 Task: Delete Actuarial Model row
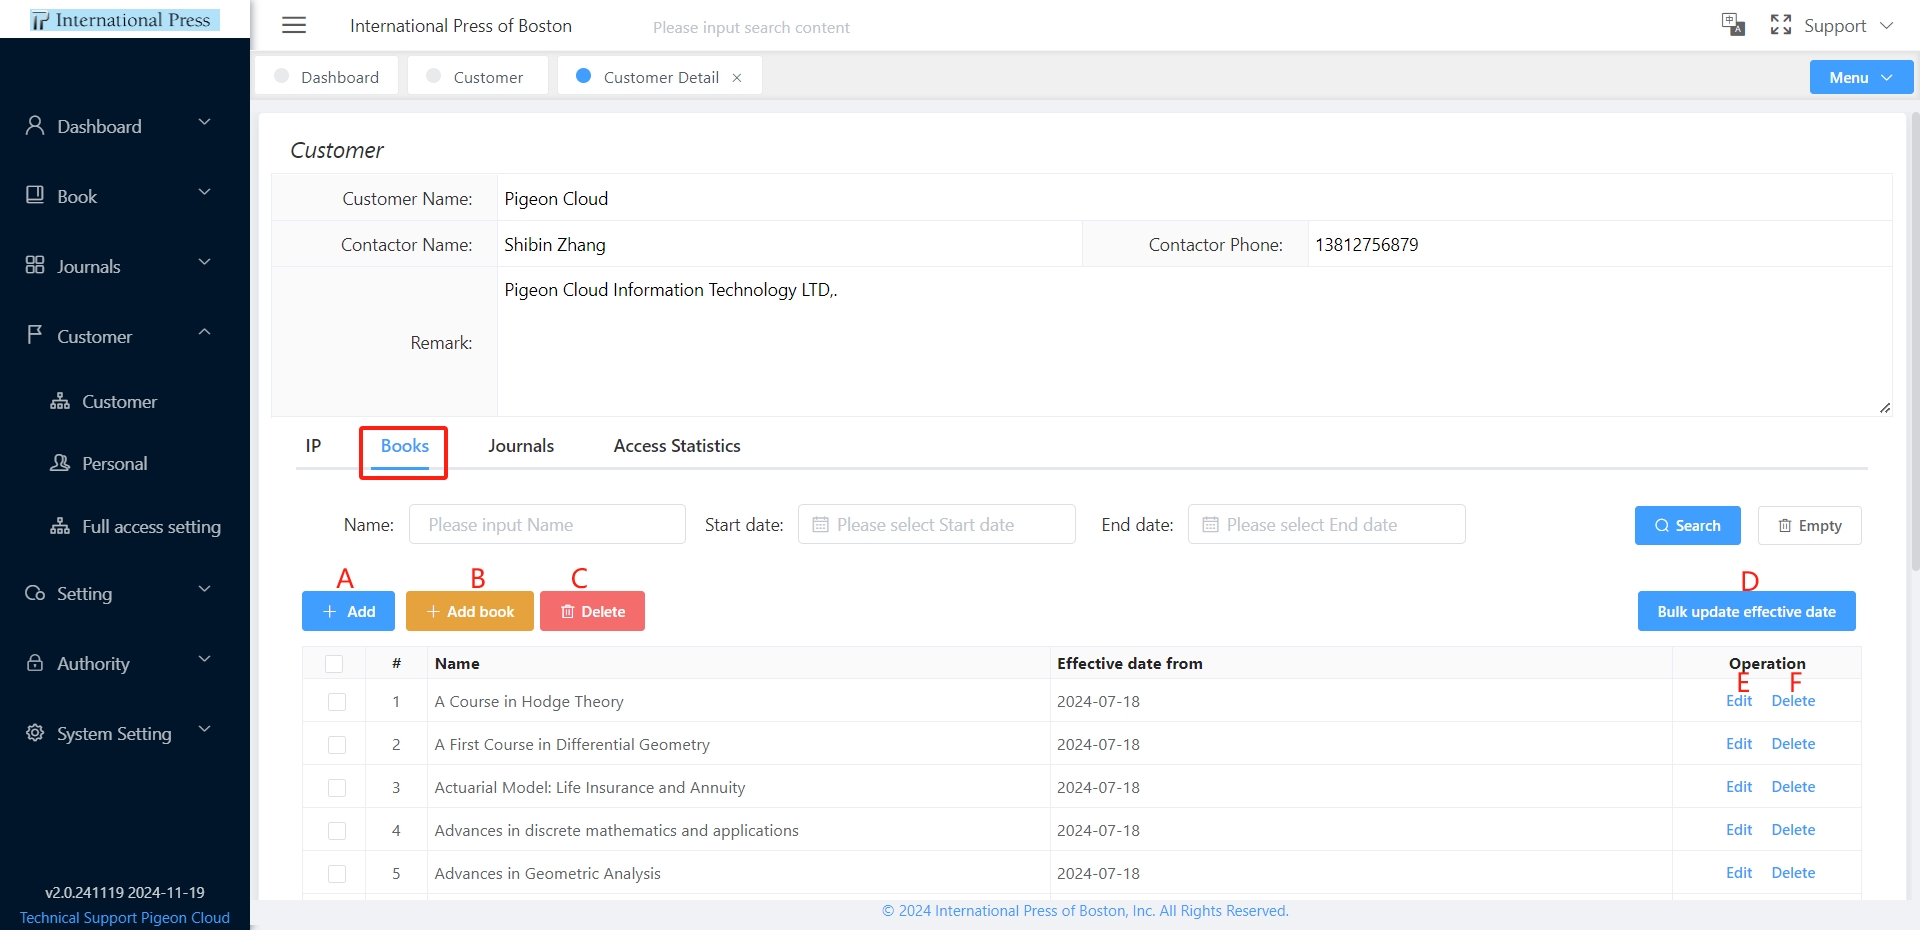pos(1793,787)
